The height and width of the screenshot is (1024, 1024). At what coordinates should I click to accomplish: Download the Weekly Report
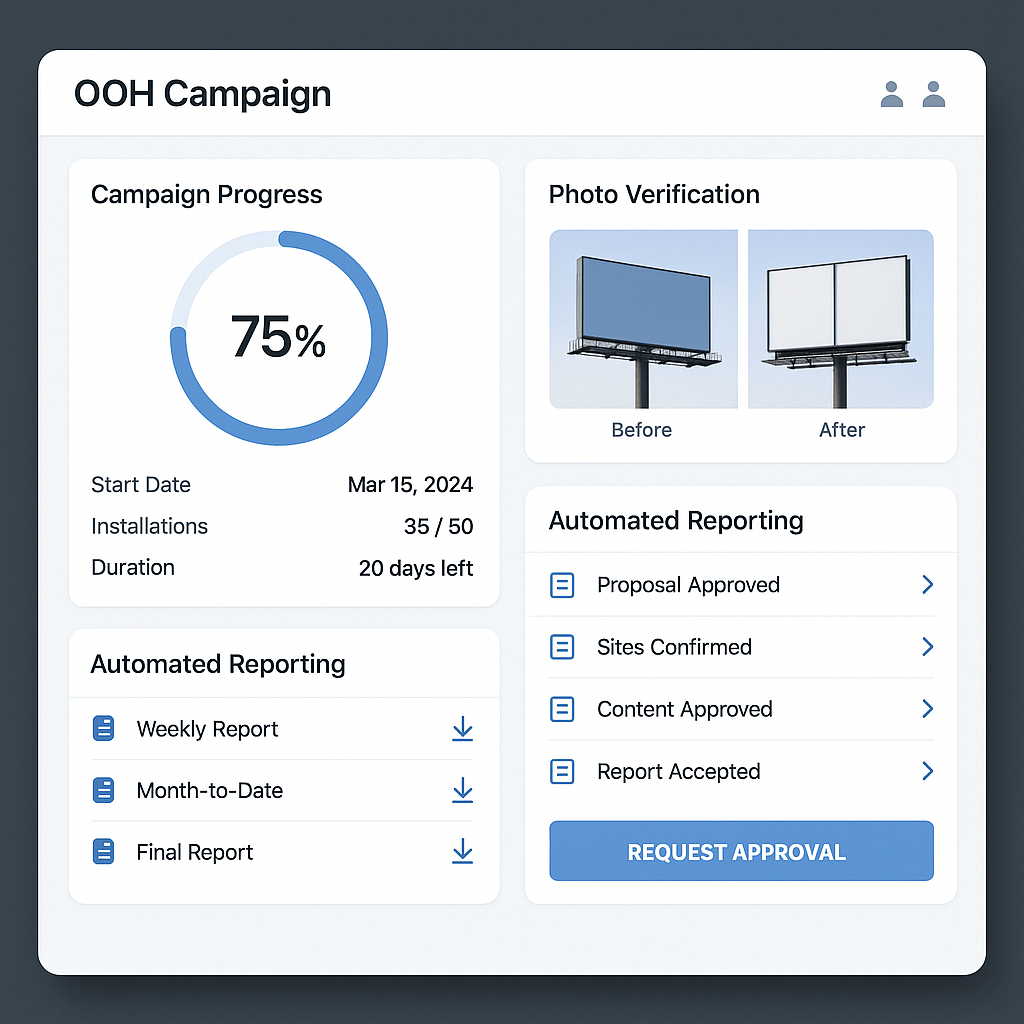(462, 729)
